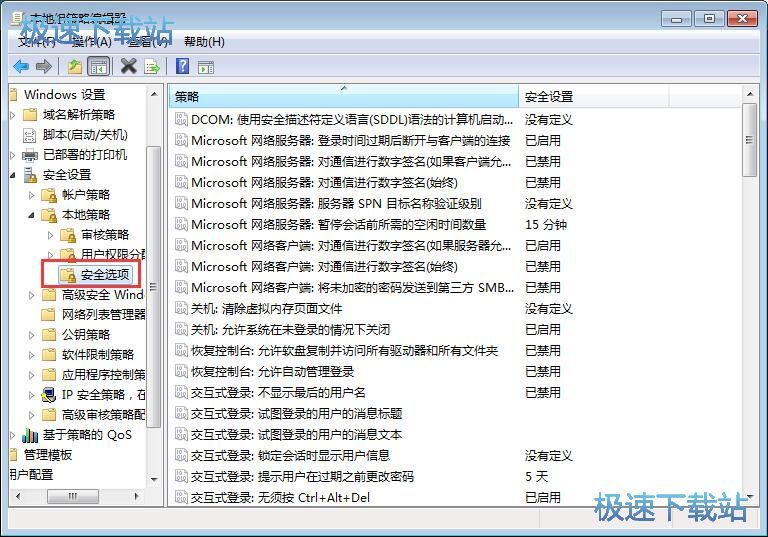
Task: Select 安全选项 in the tree
Action: click(105, 275)
